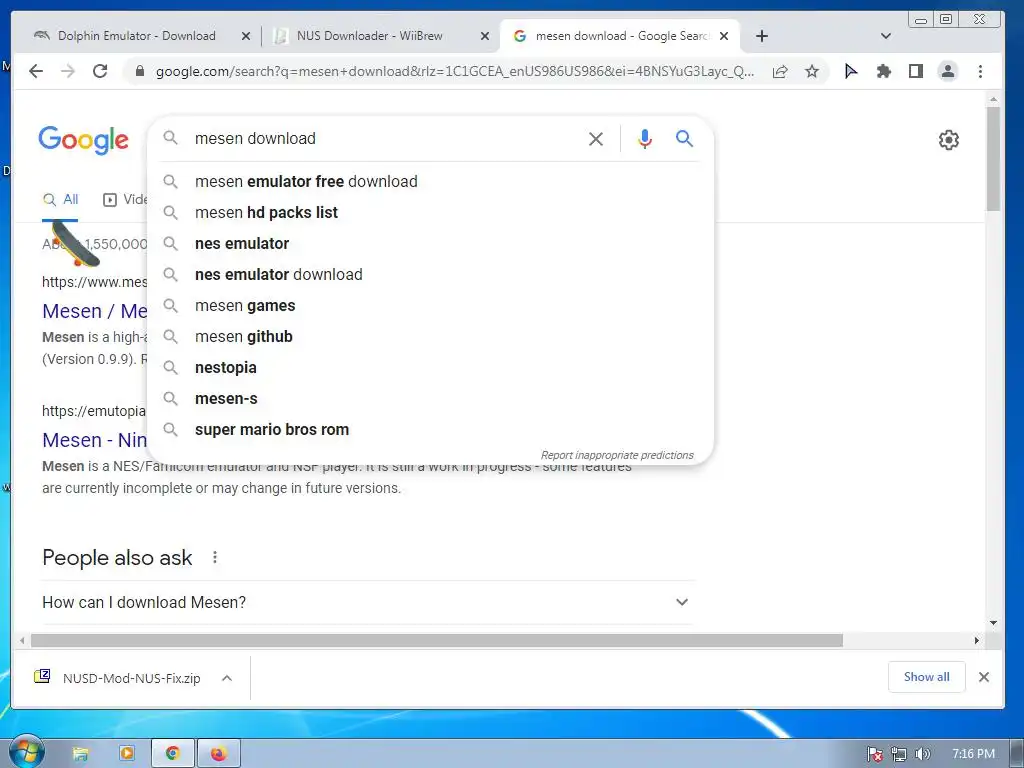Open More options beside People also ask
1024x768 pixels.
coord(215,557)
